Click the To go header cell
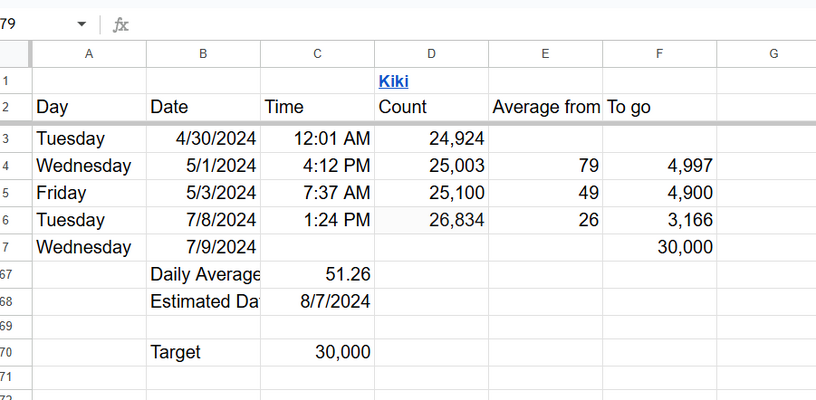The width and height of the screenshot is (816, 400). [x=659, y=107]
